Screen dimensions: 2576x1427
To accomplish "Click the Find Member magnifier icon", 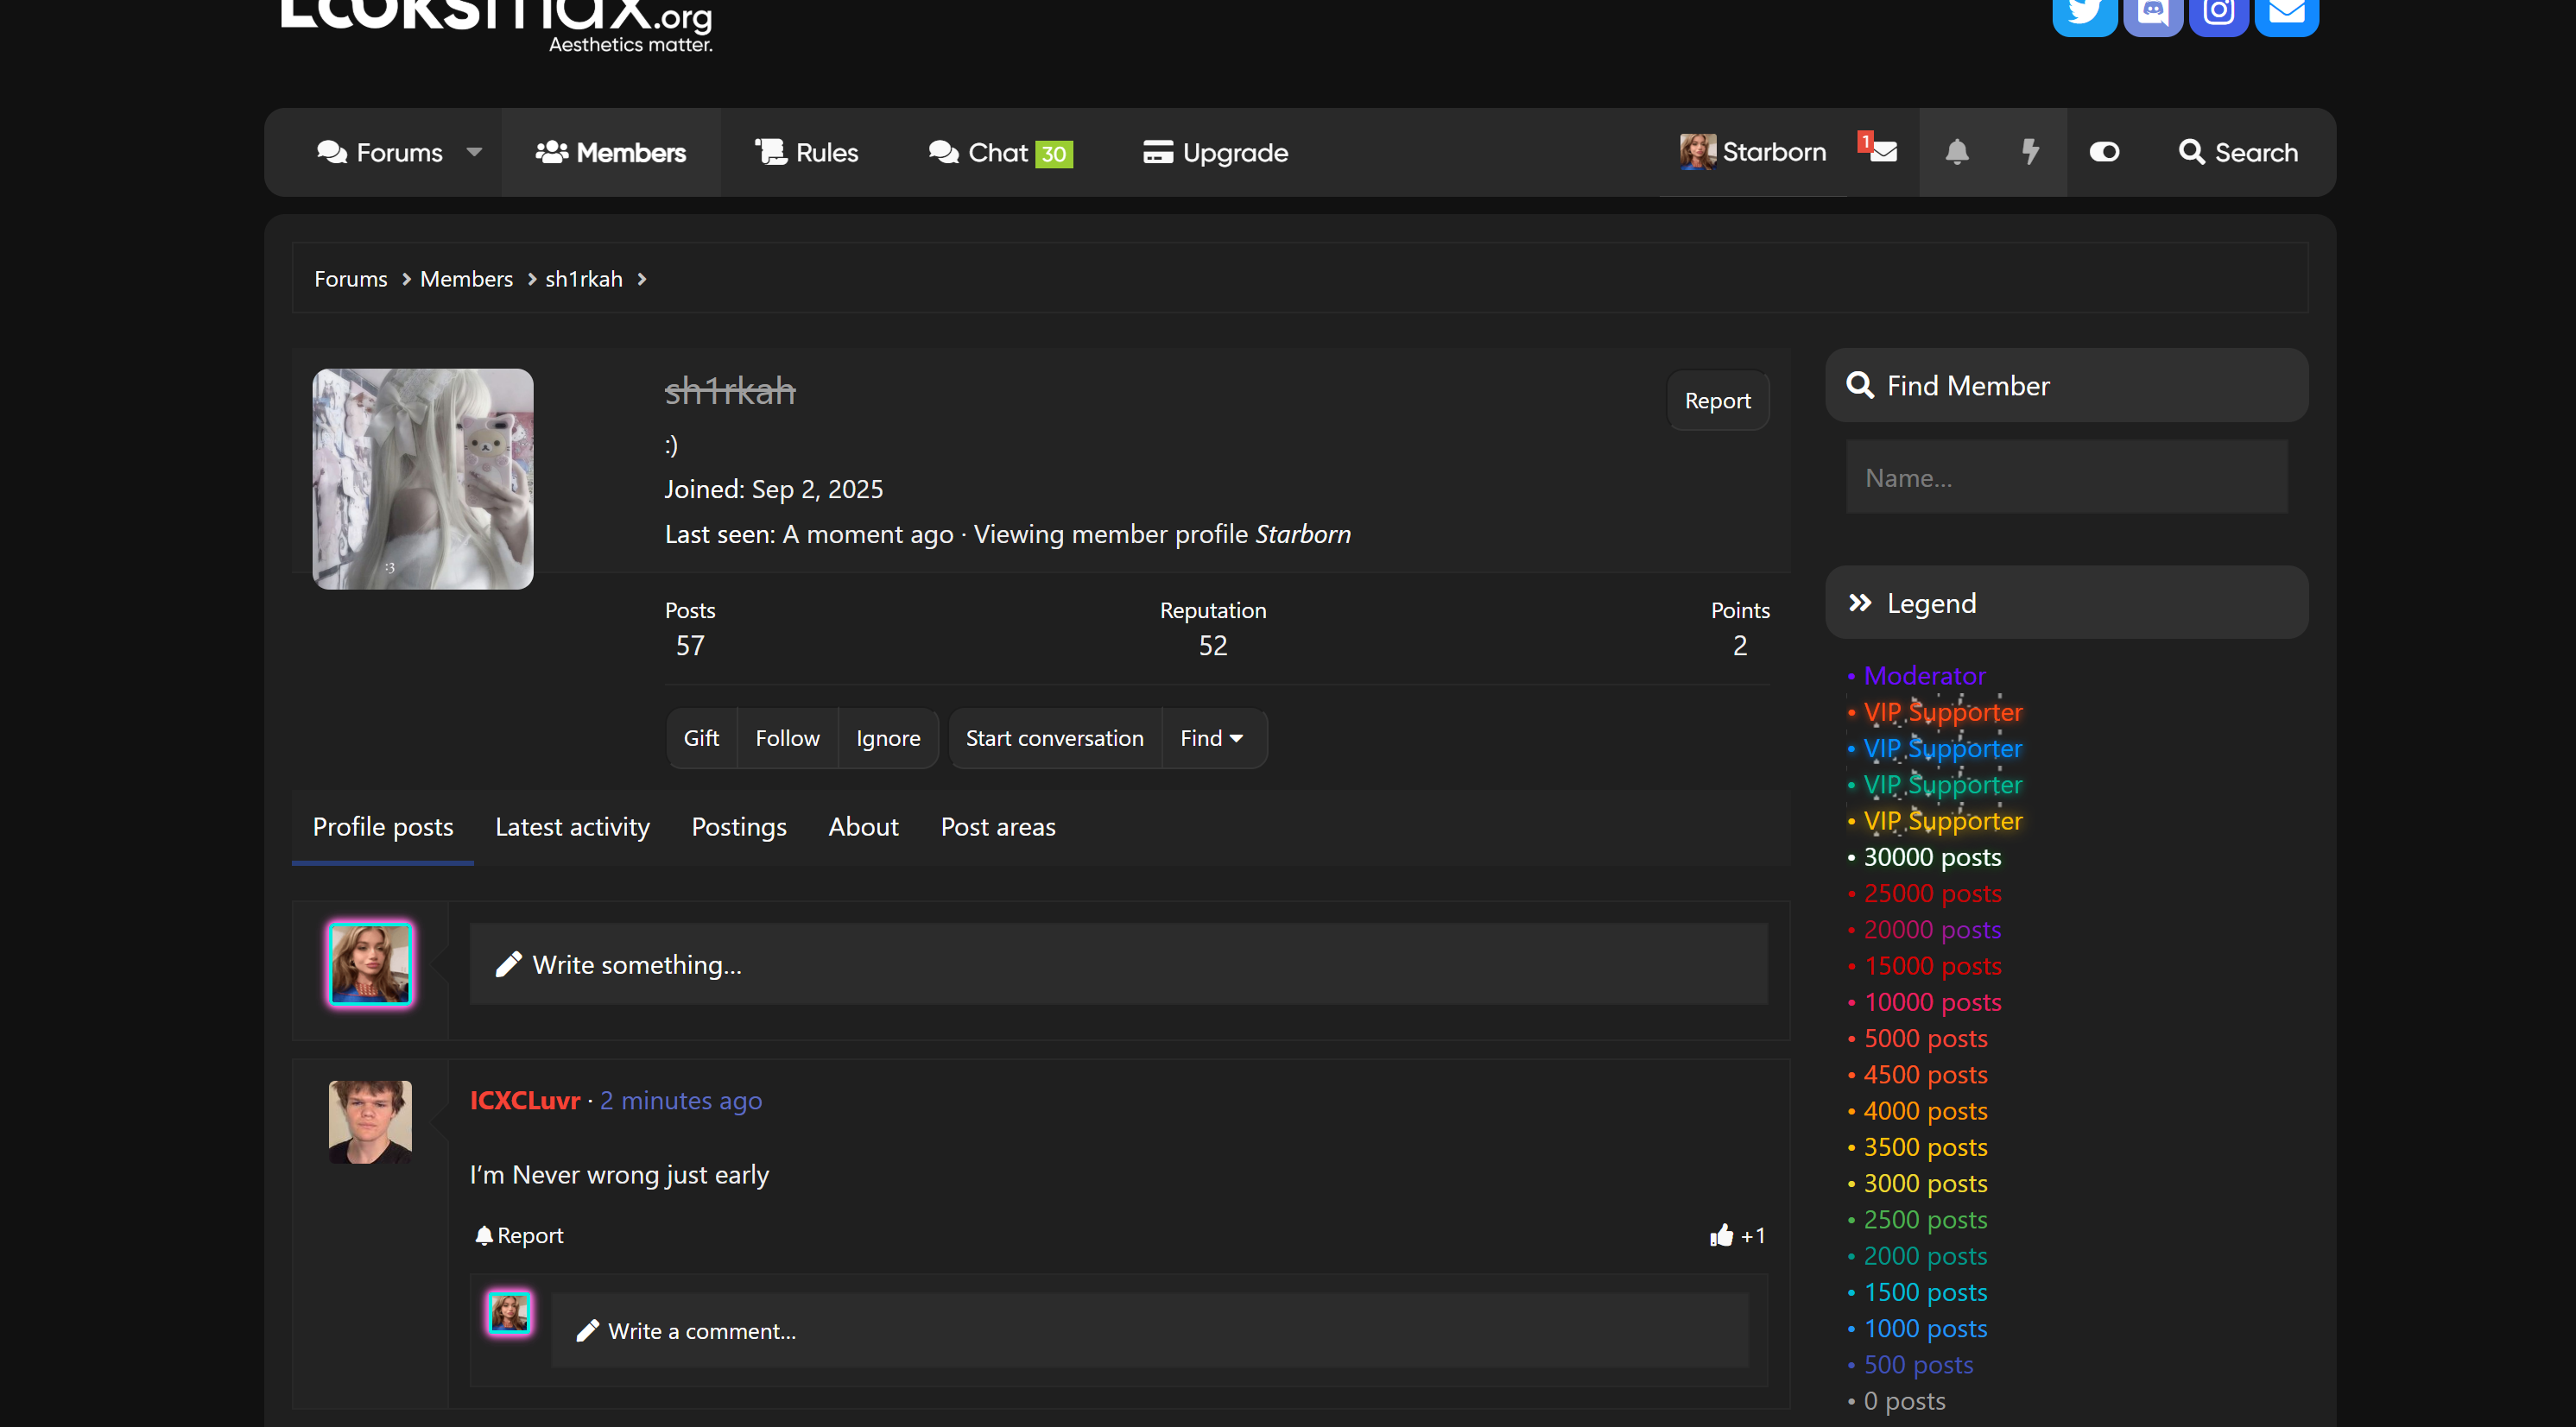I will [x=1860, y=385].
